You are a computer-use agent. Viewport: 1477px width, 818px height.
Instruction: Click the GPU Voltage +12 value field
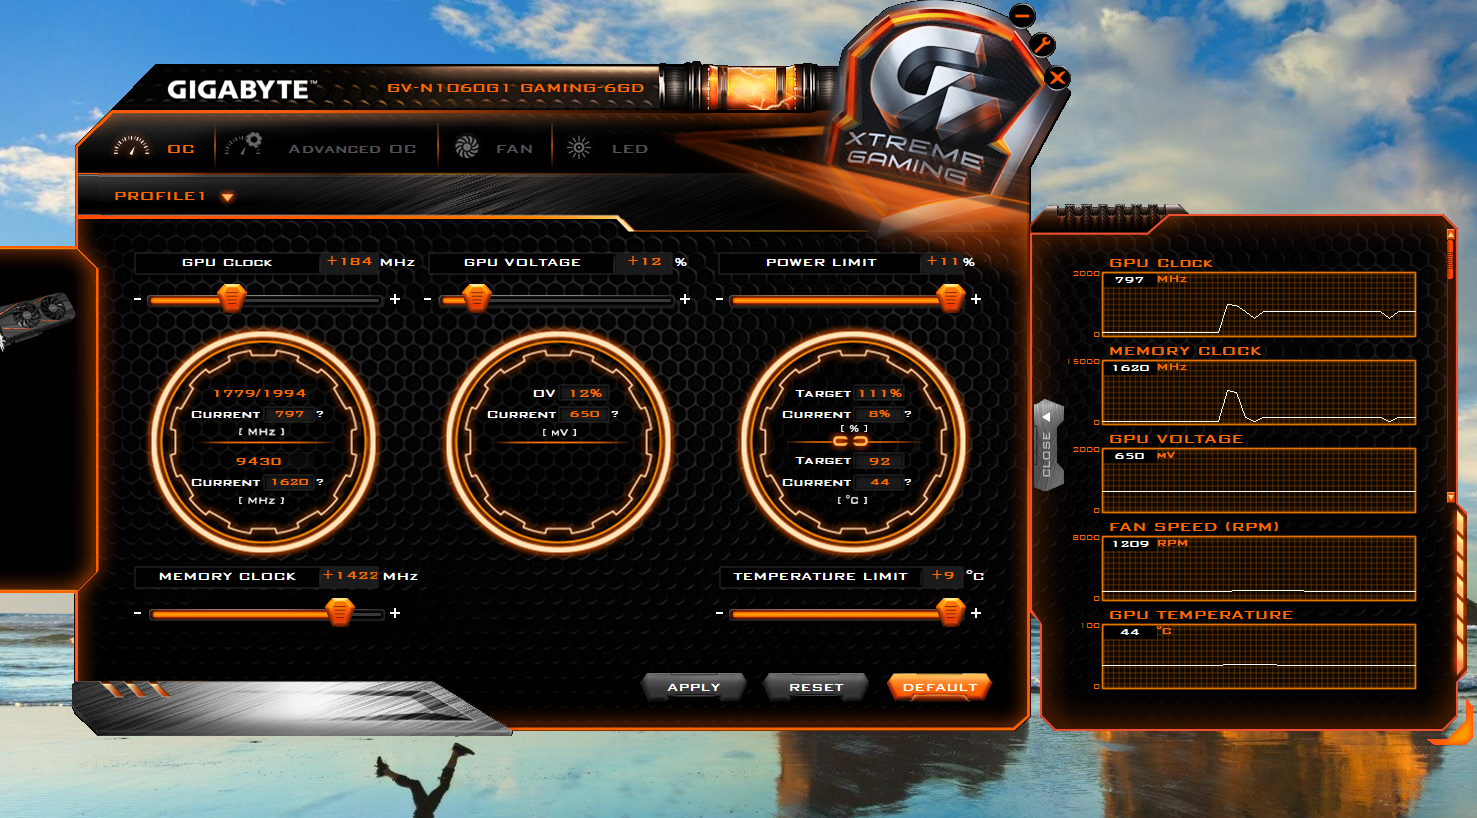pos(645,262)
